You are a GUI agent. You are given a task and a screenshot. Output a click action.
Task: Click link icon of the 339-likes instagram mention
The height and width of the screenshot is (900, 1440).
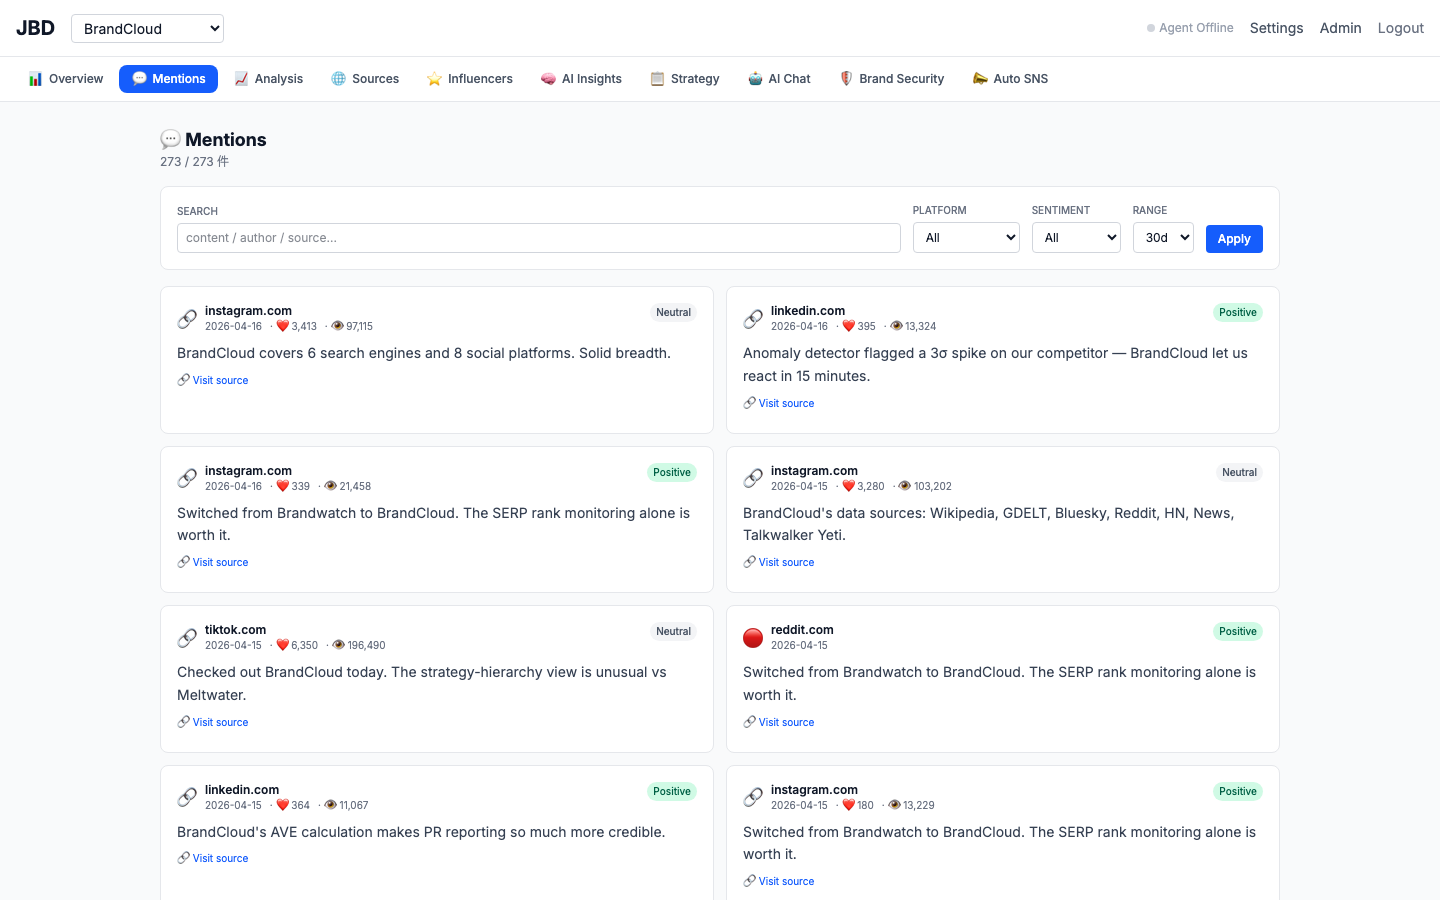(187, 479)
